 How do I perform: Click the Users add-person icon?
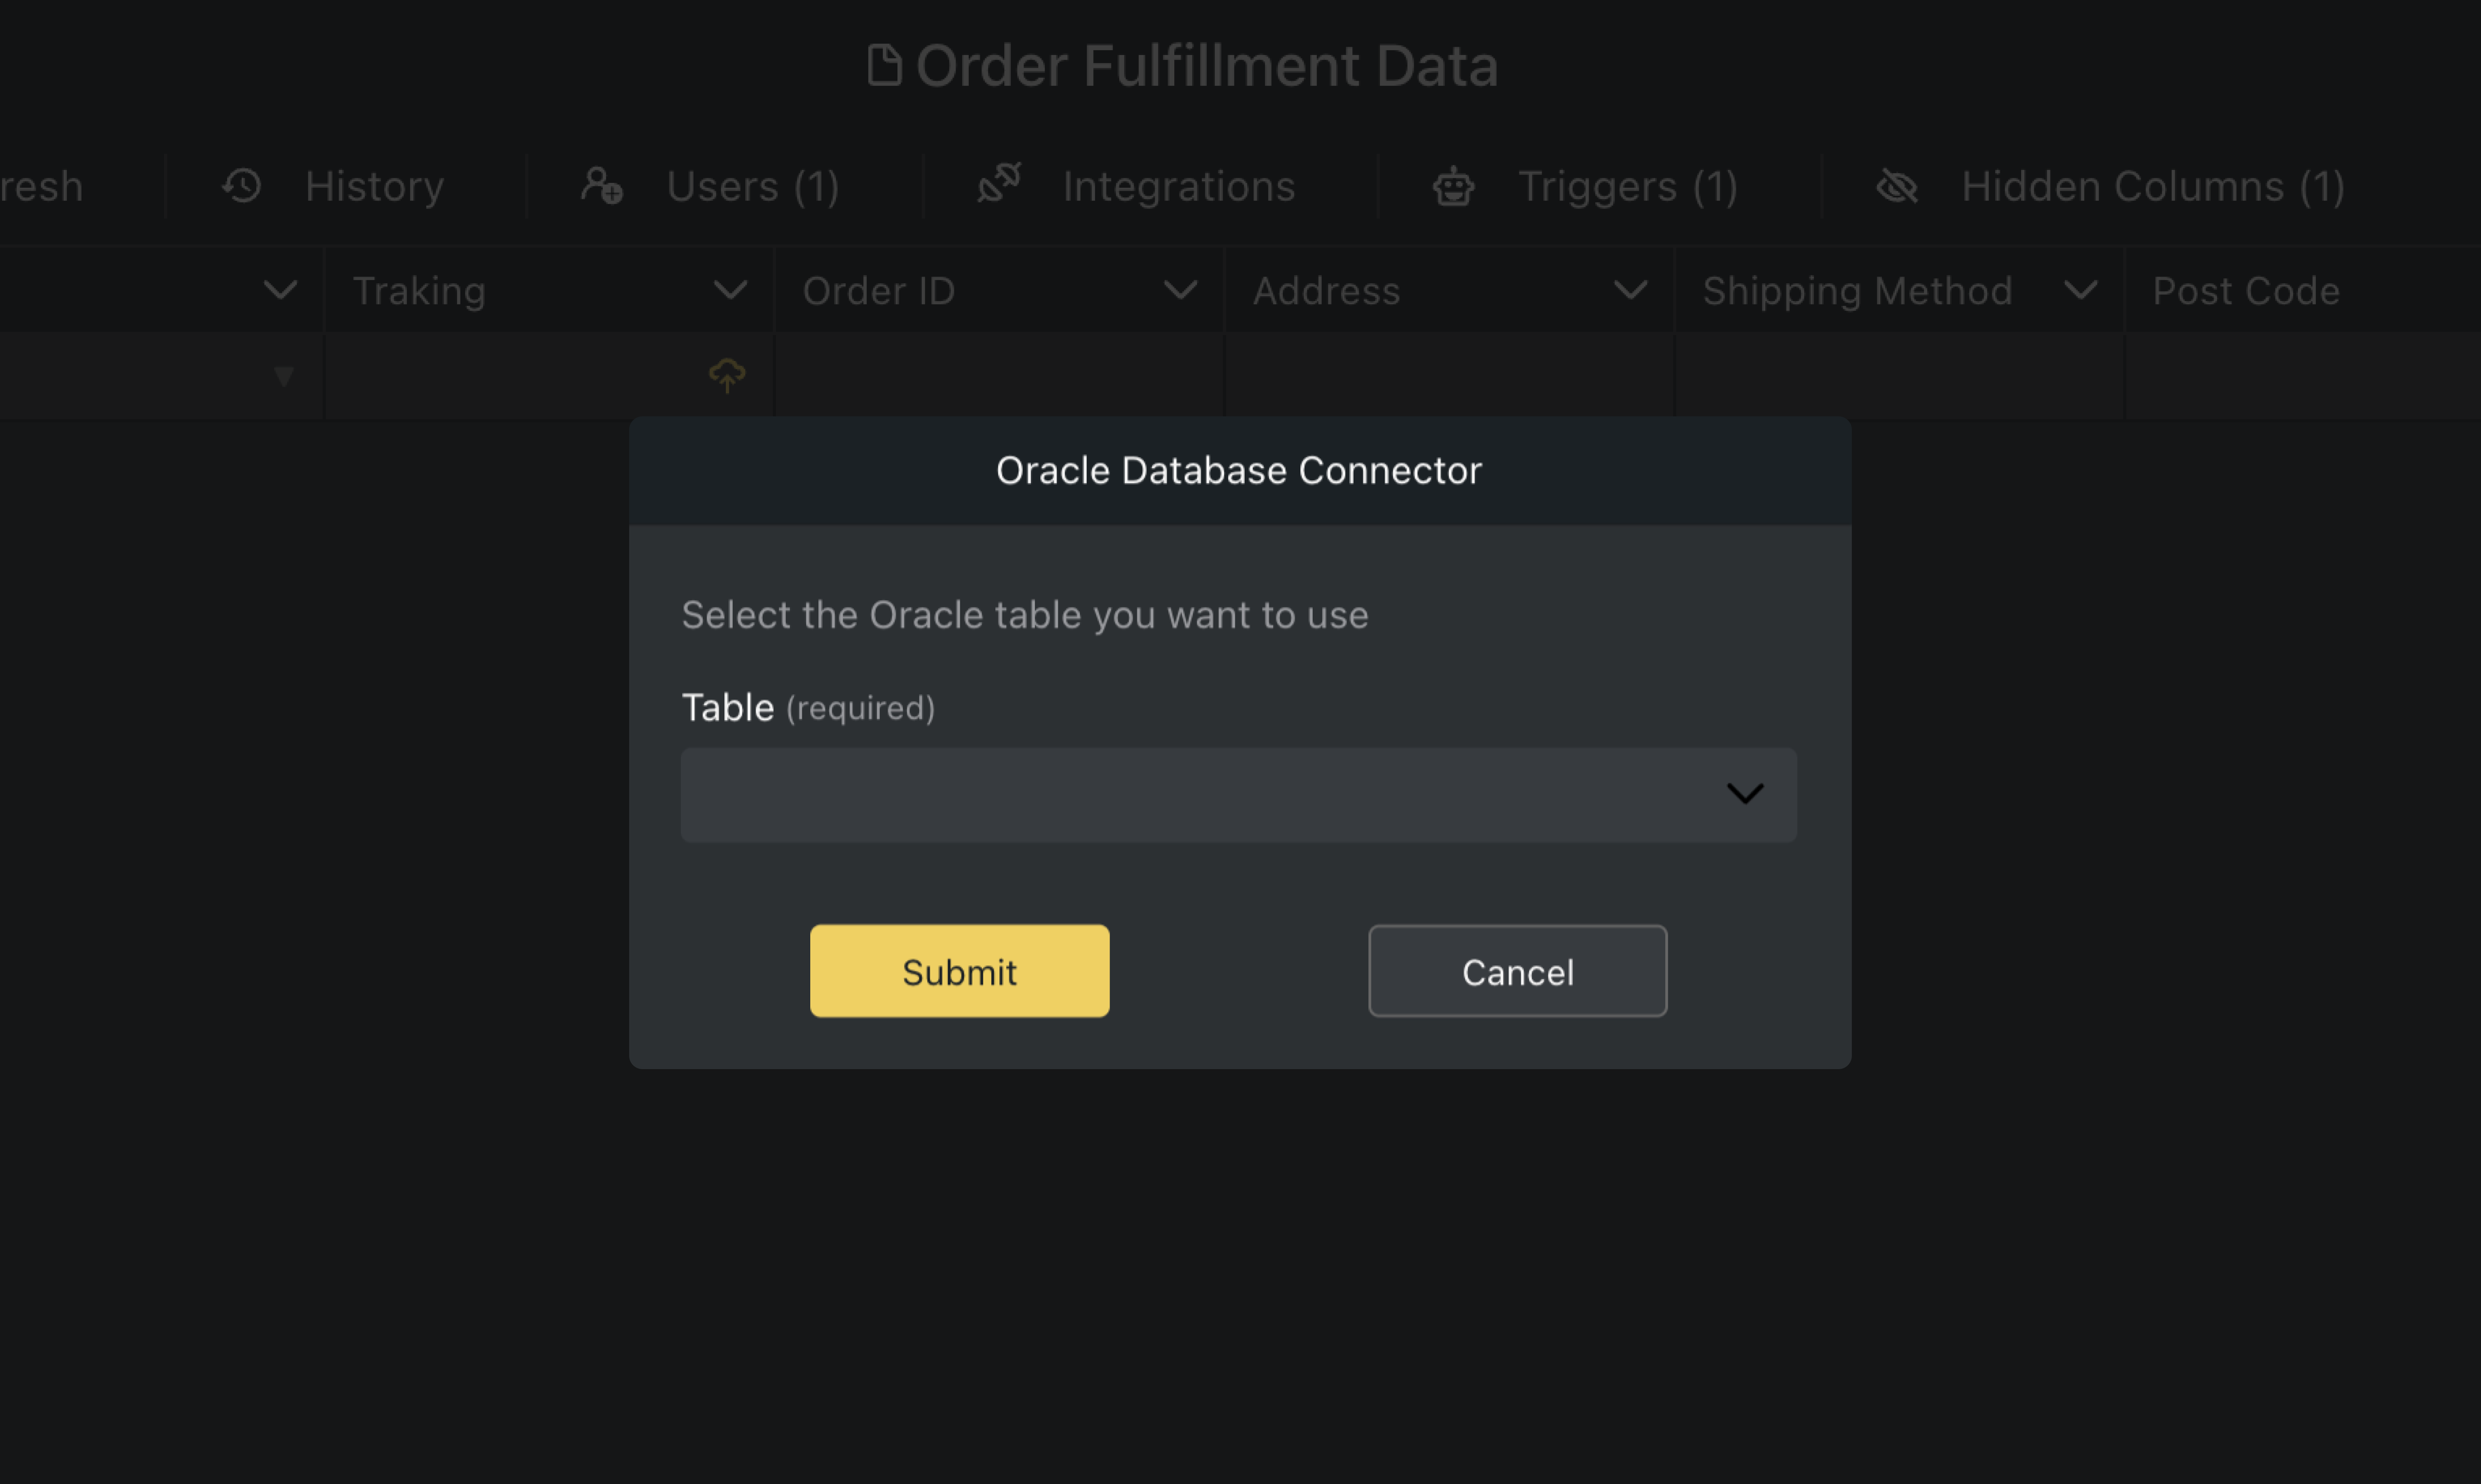point(601,186)
